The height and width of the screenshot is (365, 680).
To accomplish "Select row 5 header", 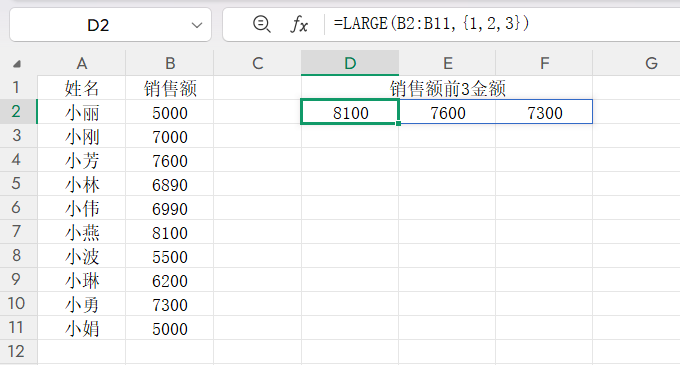I will coord(18,184).
